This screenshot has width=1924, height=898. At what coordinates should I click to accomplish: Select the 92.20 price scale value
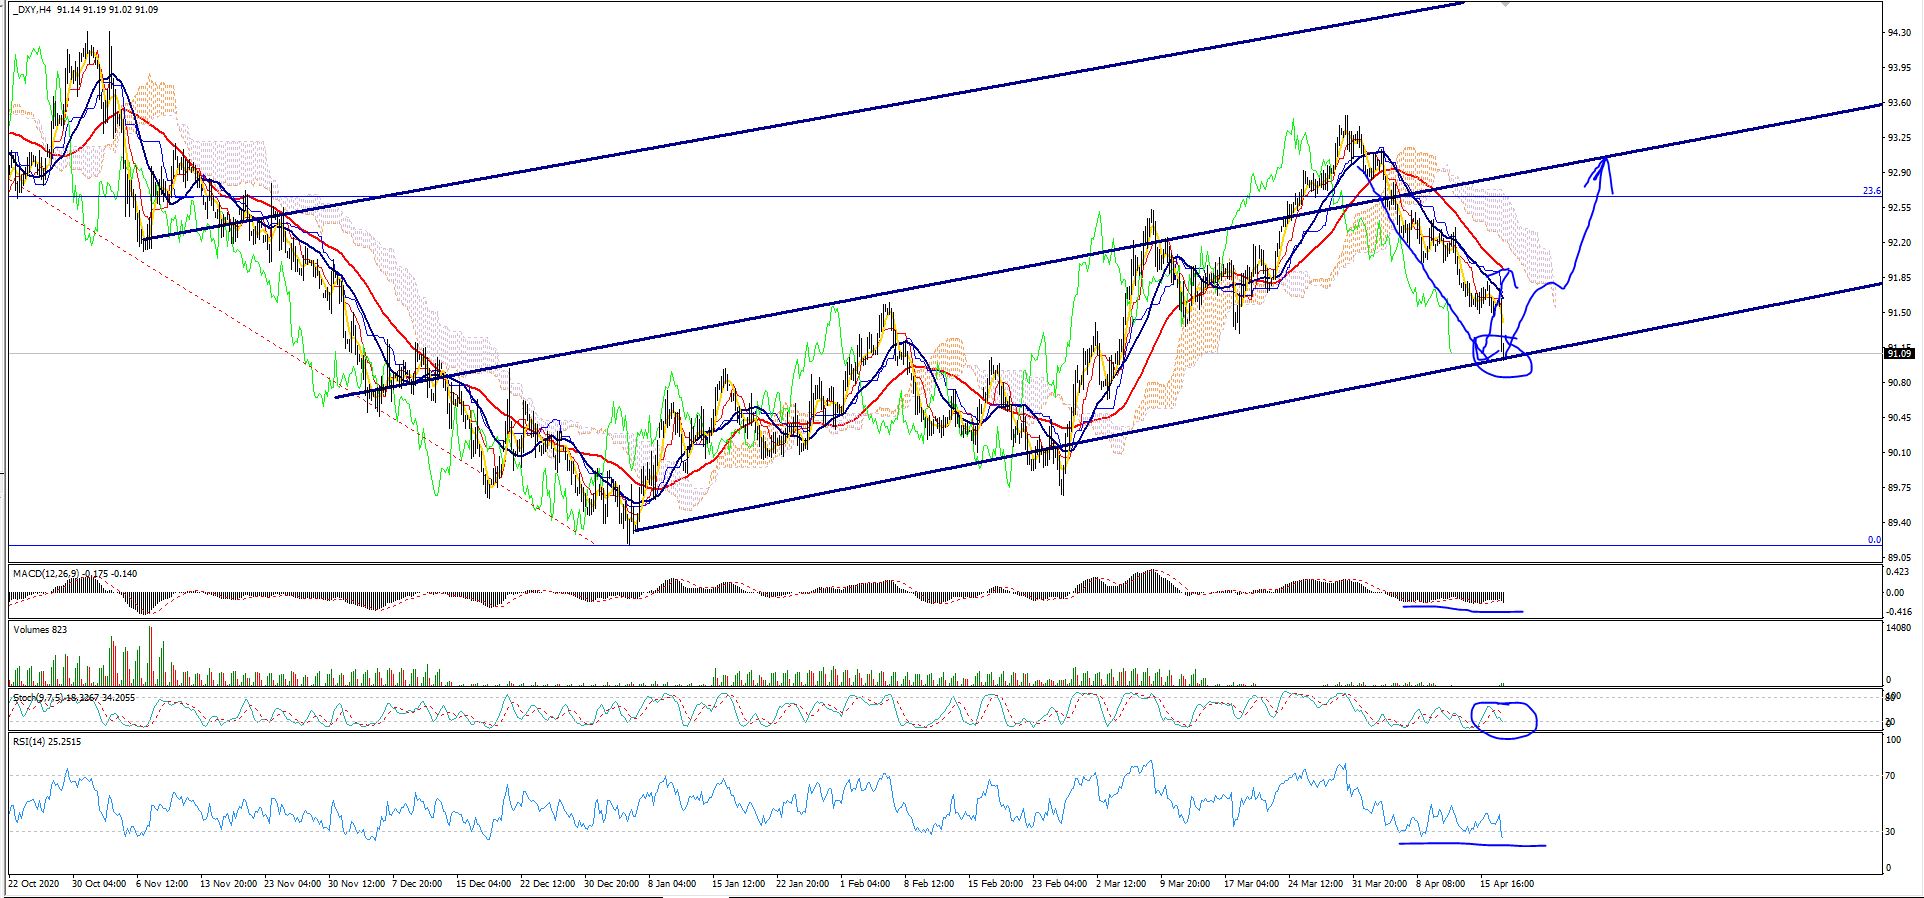point(1897,243)
